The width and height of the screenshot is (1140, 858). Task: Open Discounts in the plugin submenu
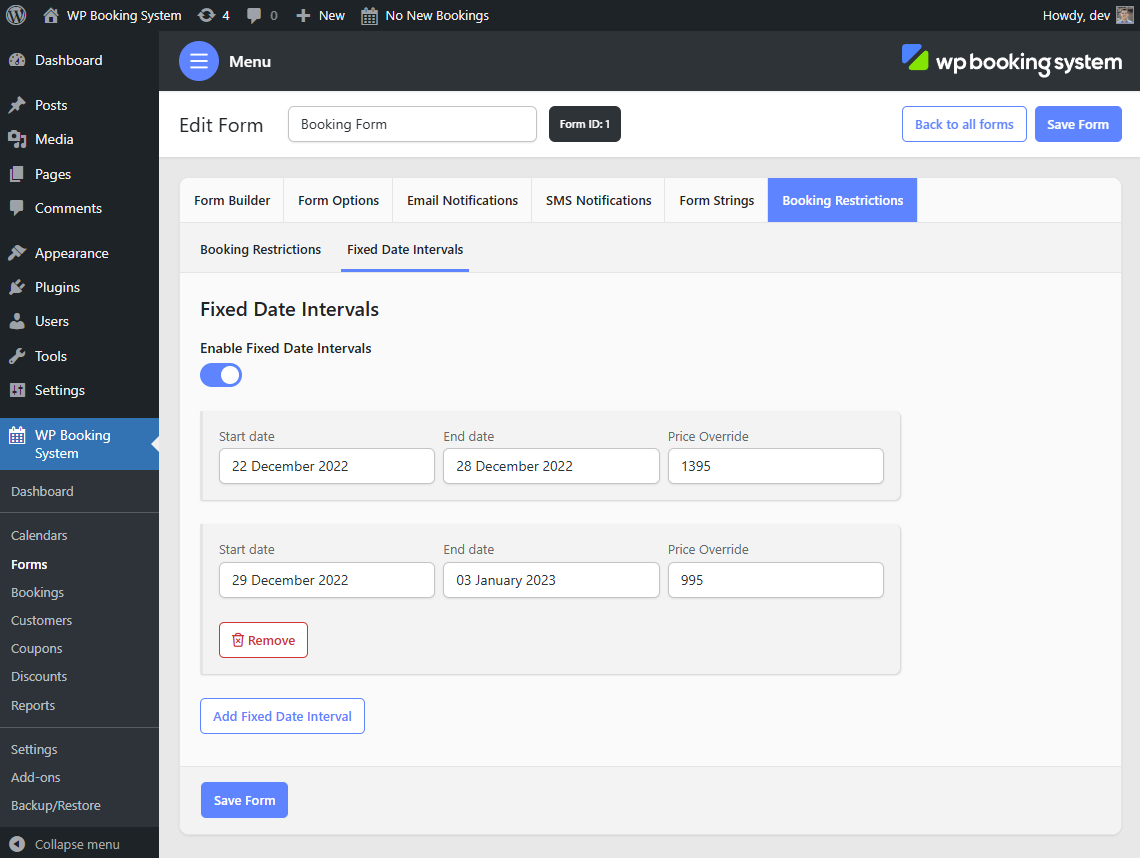[x=39, y=676]
